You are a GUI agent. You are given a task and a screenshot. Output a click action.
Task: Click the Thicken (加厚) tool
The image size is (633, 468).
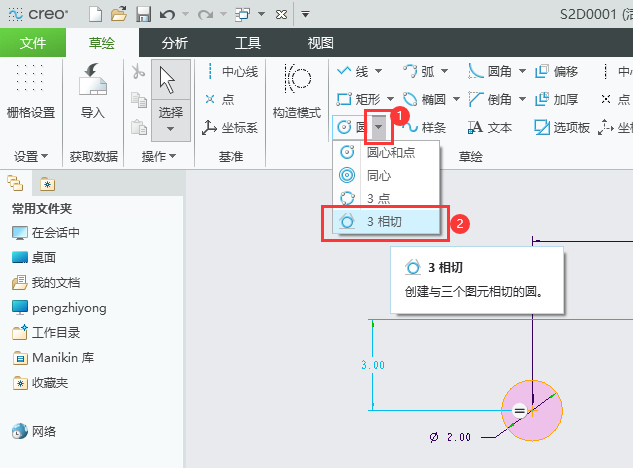[556, 99]
